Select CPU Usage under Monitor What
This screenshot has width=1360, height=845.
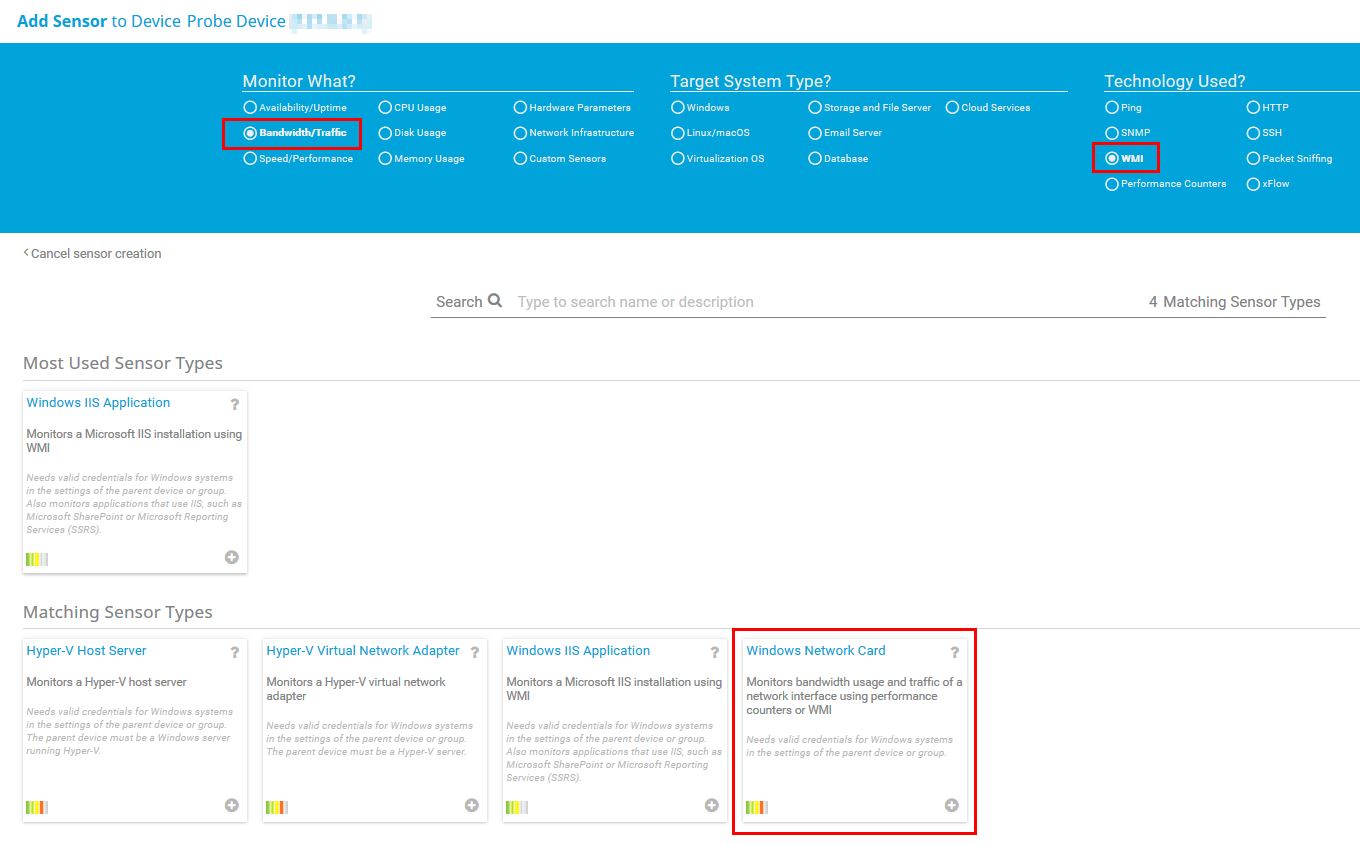pos(385,107)
